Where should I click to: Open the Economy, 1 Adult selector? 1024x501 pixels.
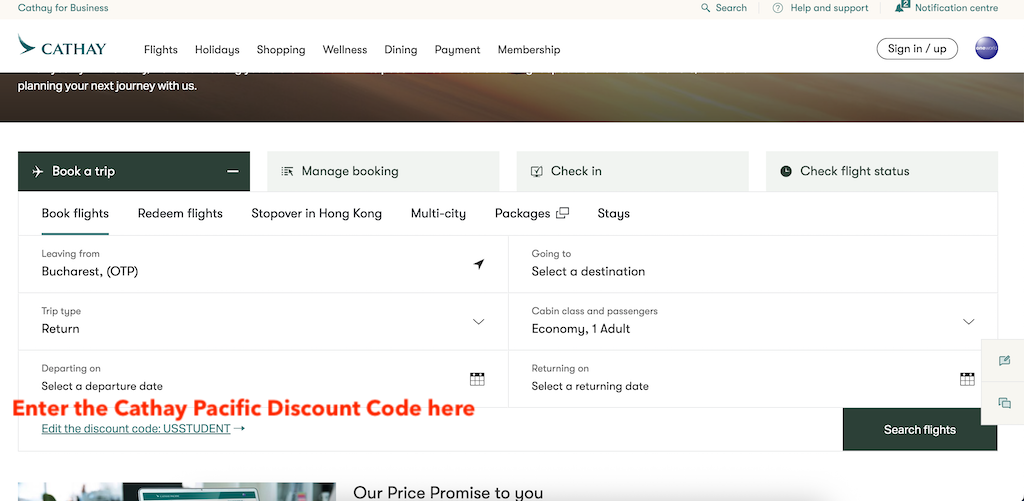pos(753,321)
